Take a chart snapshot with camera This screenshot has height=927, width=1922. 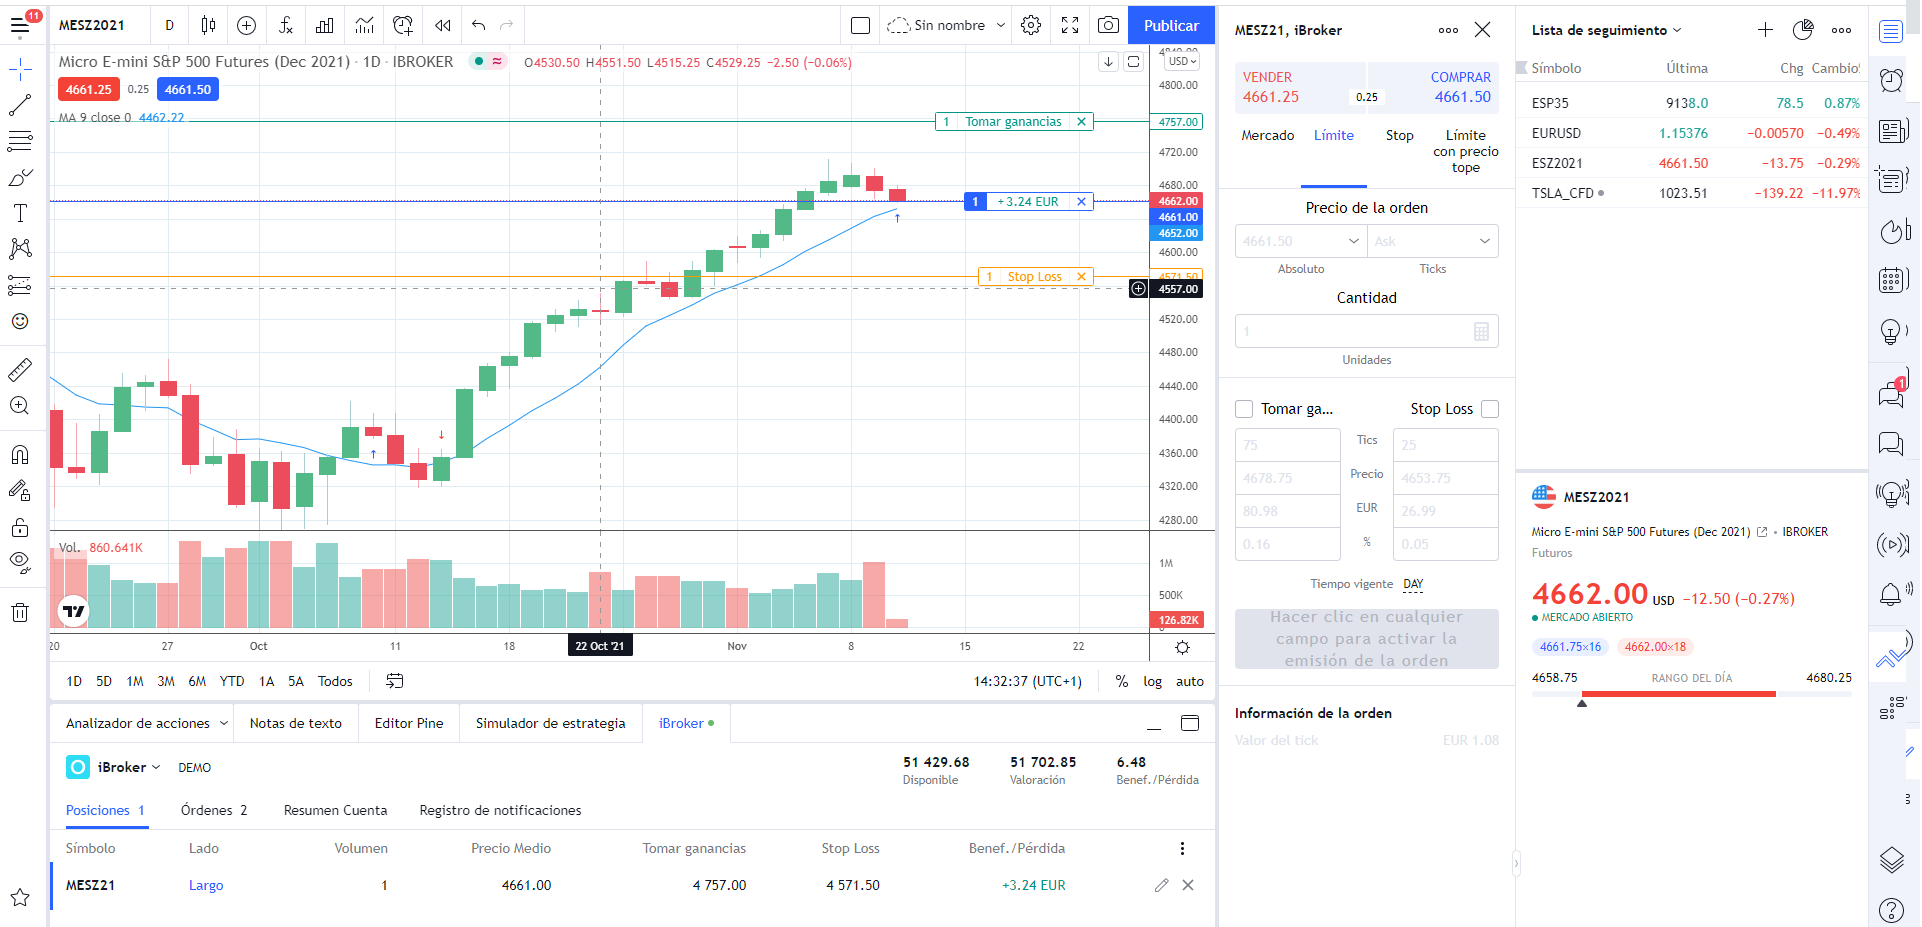click(1108, 25)
